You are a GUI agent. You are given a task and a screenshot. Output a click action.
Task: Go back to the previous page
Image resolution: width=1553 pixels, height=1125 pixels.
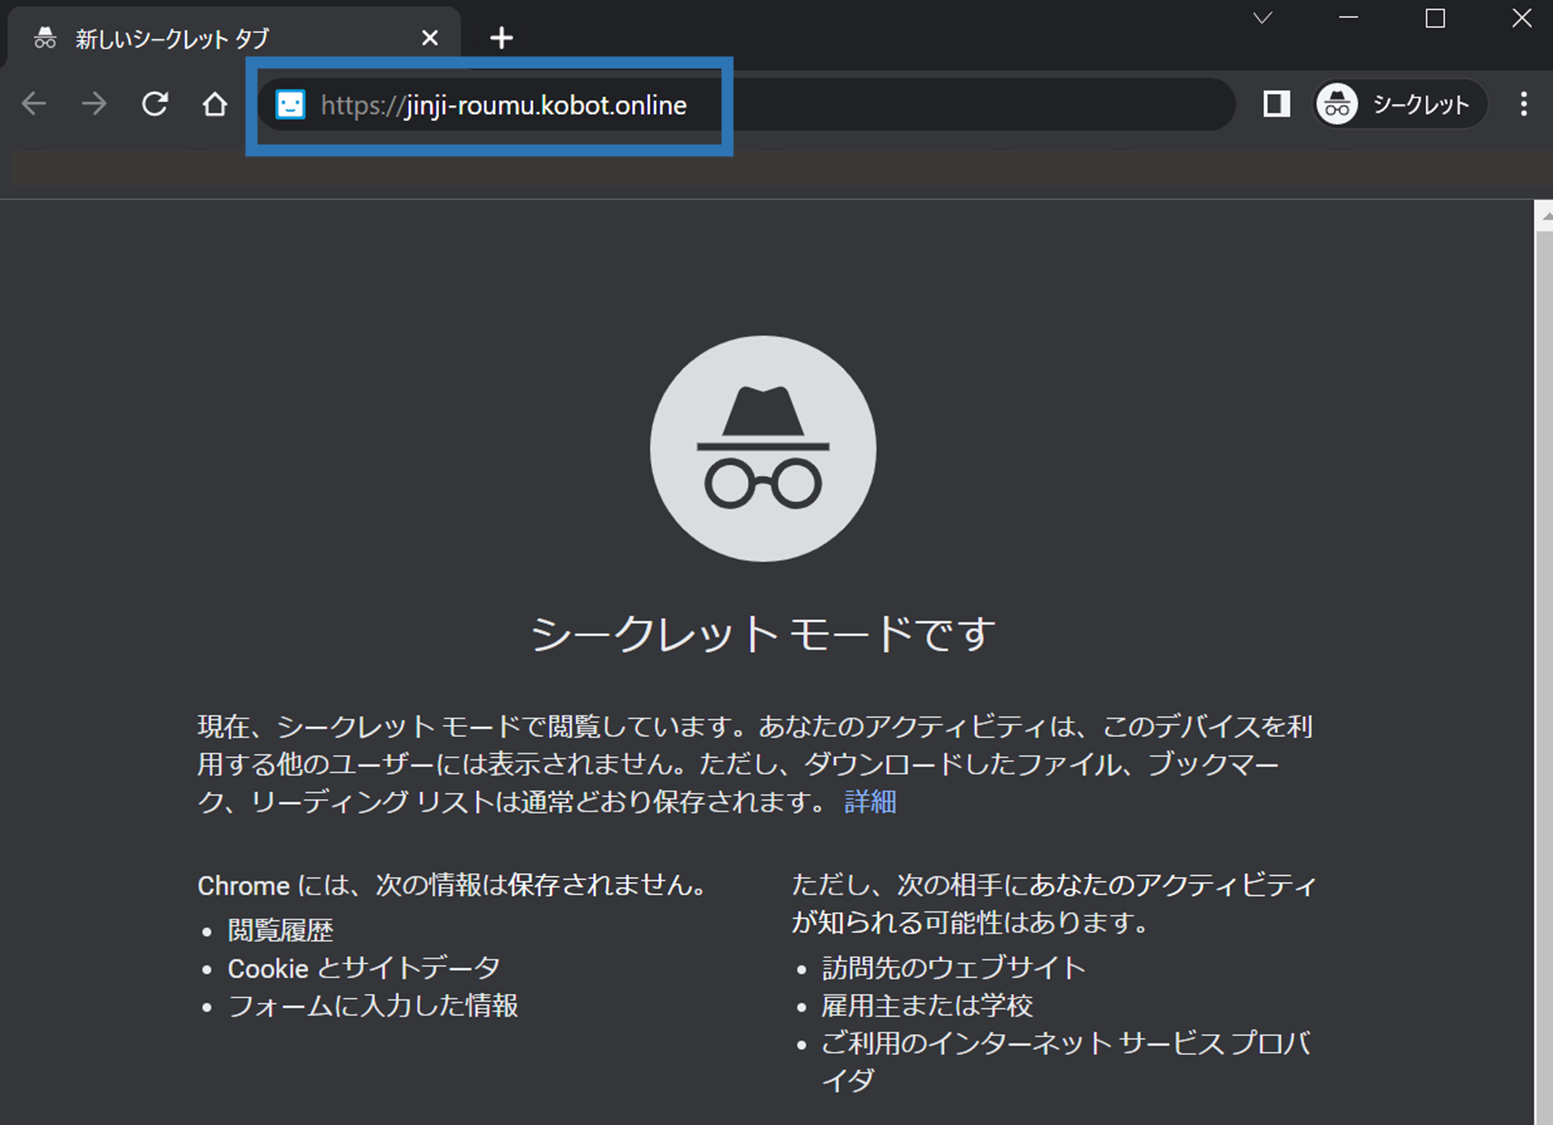35,104
